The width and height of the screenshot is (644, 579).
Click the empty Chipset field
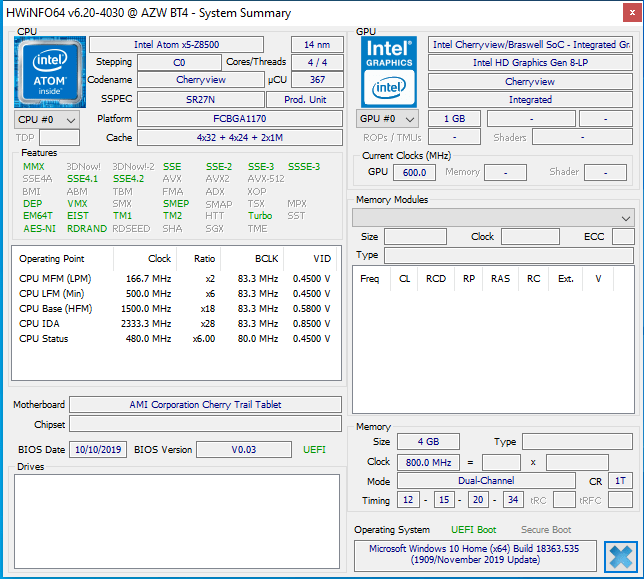205,424
